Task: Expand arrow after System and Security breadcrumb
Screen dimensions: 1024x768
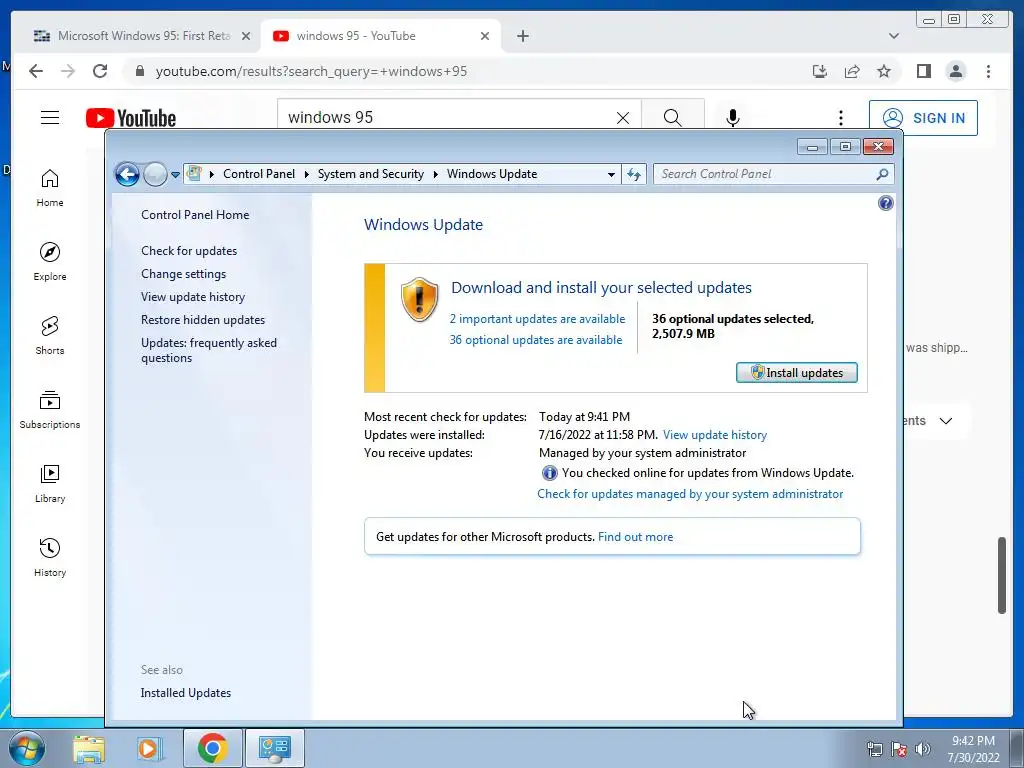Action: (436, 174)
